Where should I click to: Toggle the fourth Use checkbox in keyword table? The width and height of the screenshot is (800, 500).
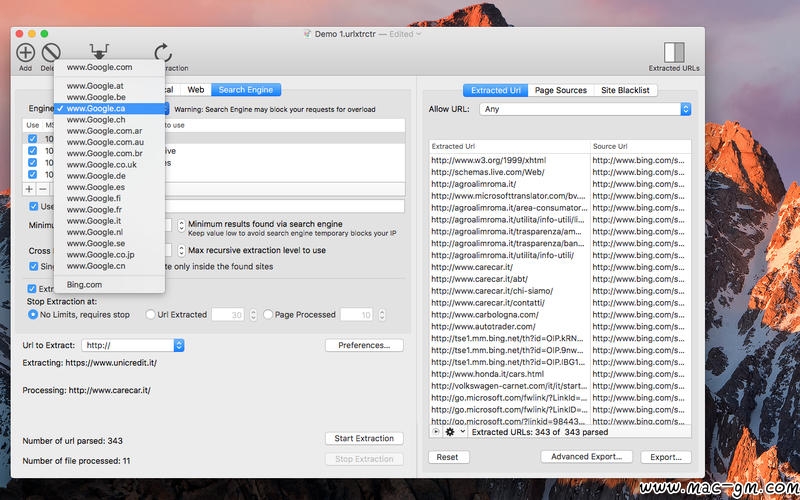33,174
